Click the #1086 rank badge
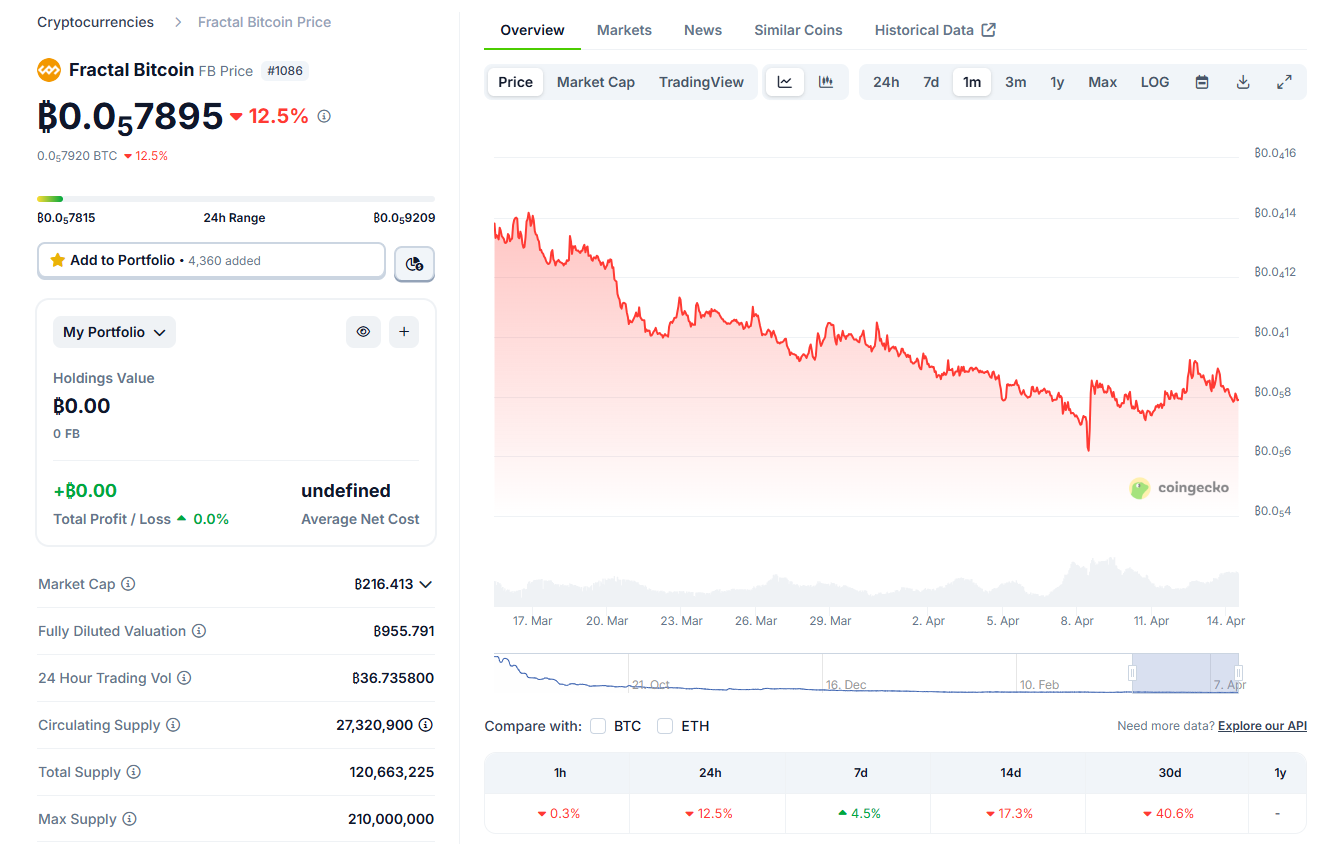The height and width of the screenshot is (844, 1327). point(285,71)
